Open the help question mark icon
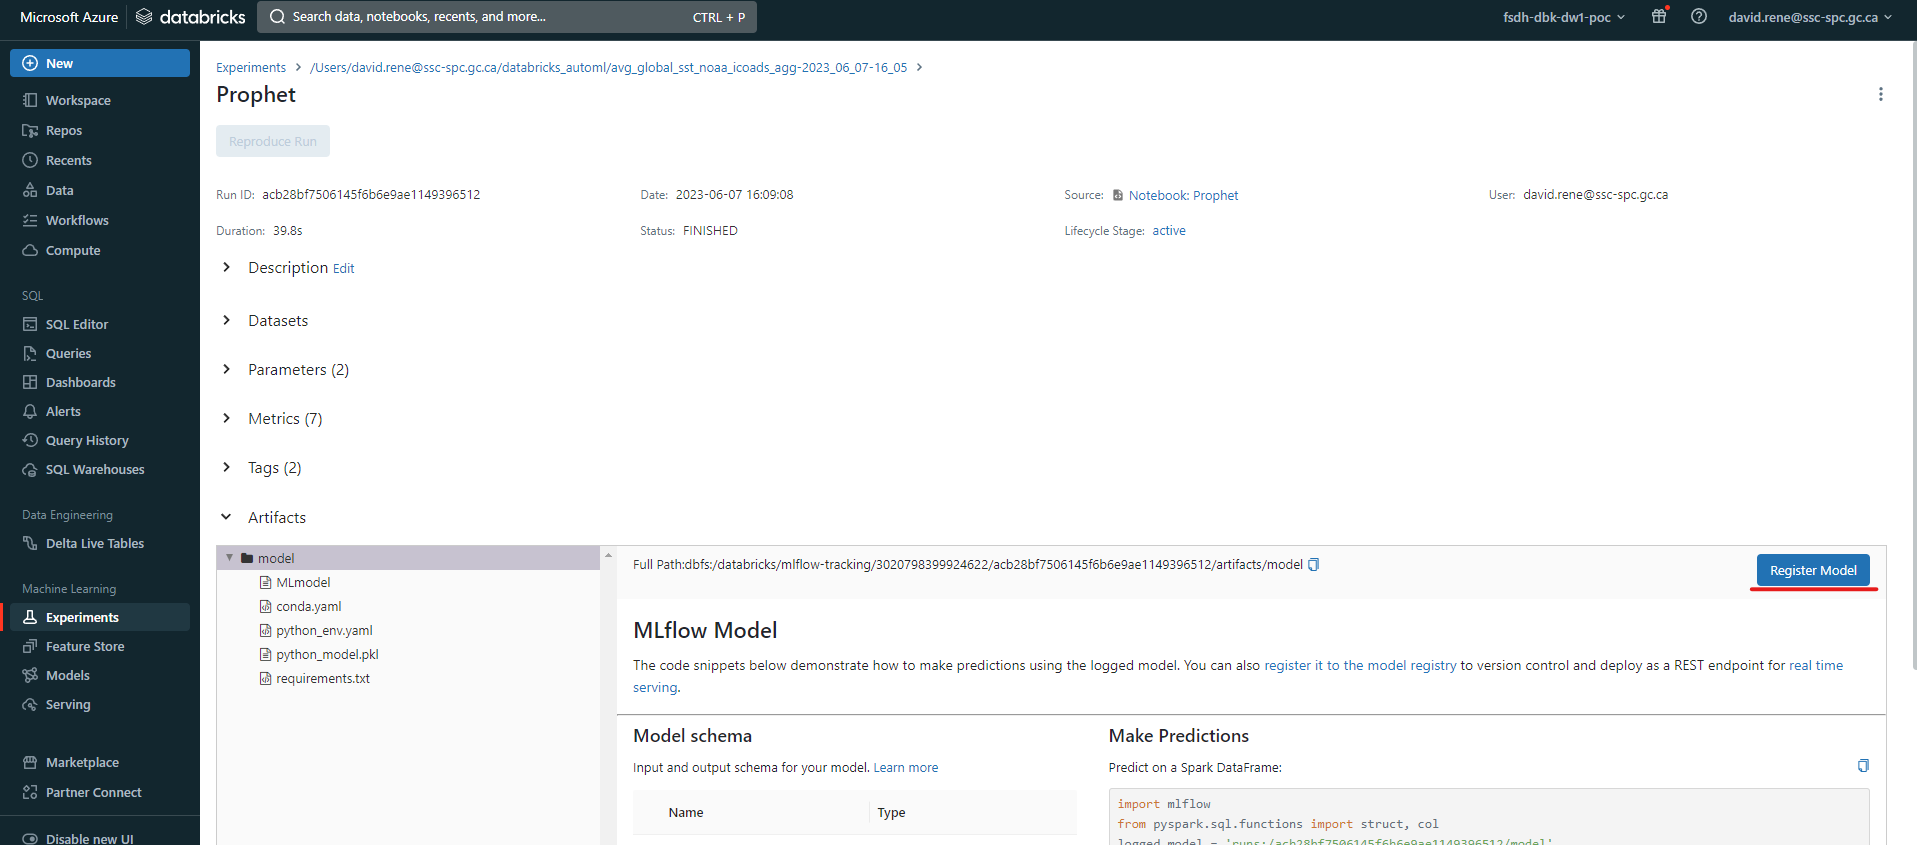The image size is (1917, 845). pyautogui.click(x=1698, y=17)
